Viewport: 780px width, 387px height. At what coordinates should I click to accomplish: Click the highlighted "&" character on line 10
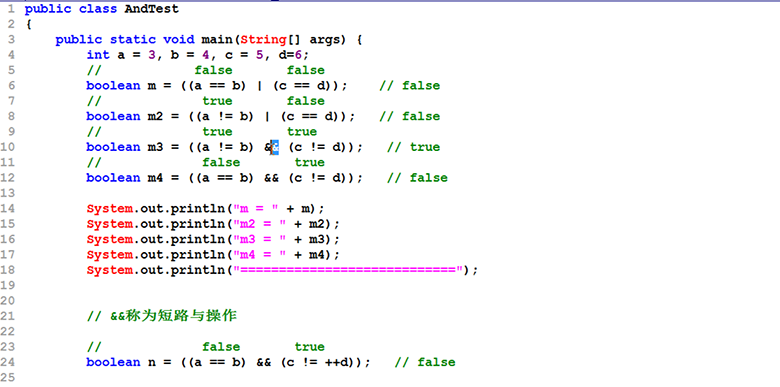[275, 147]
